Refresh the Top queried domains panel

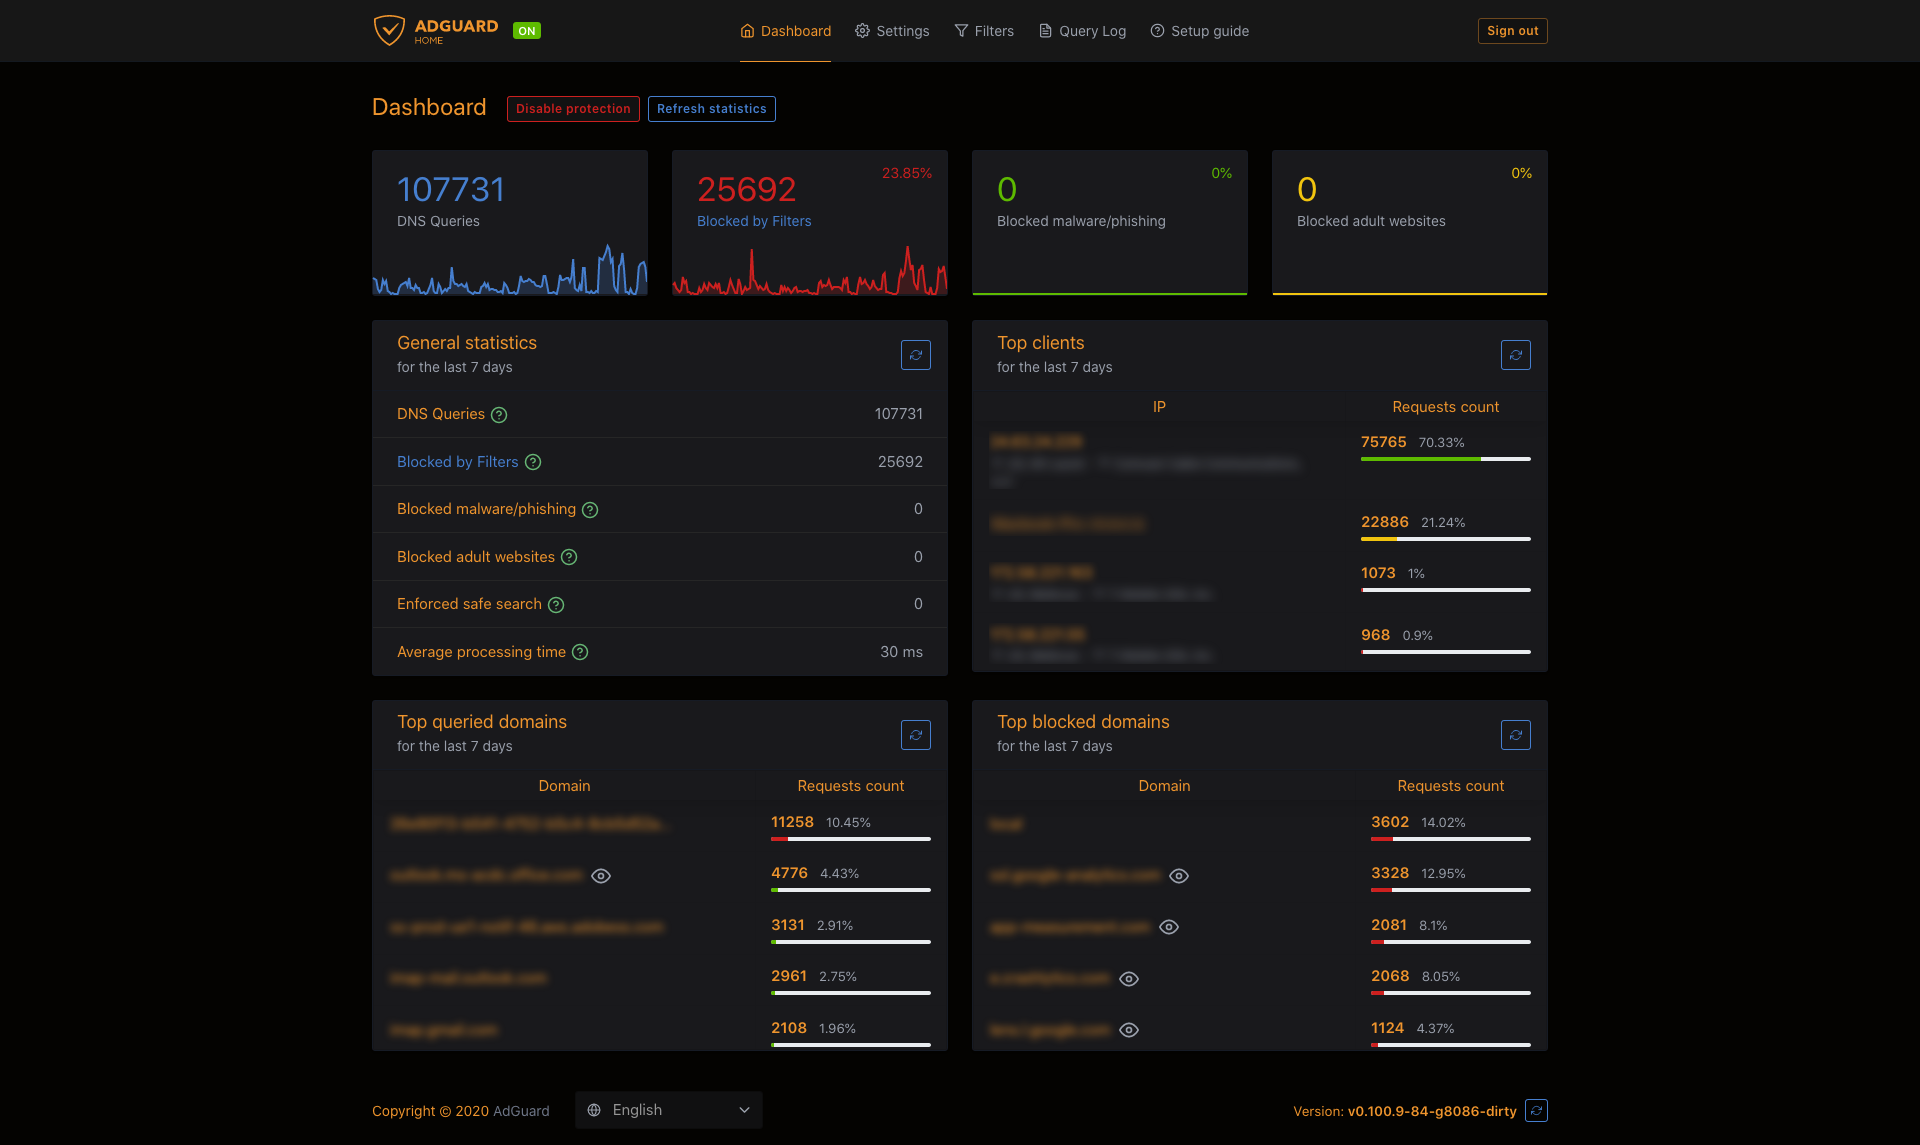(915, 735)
